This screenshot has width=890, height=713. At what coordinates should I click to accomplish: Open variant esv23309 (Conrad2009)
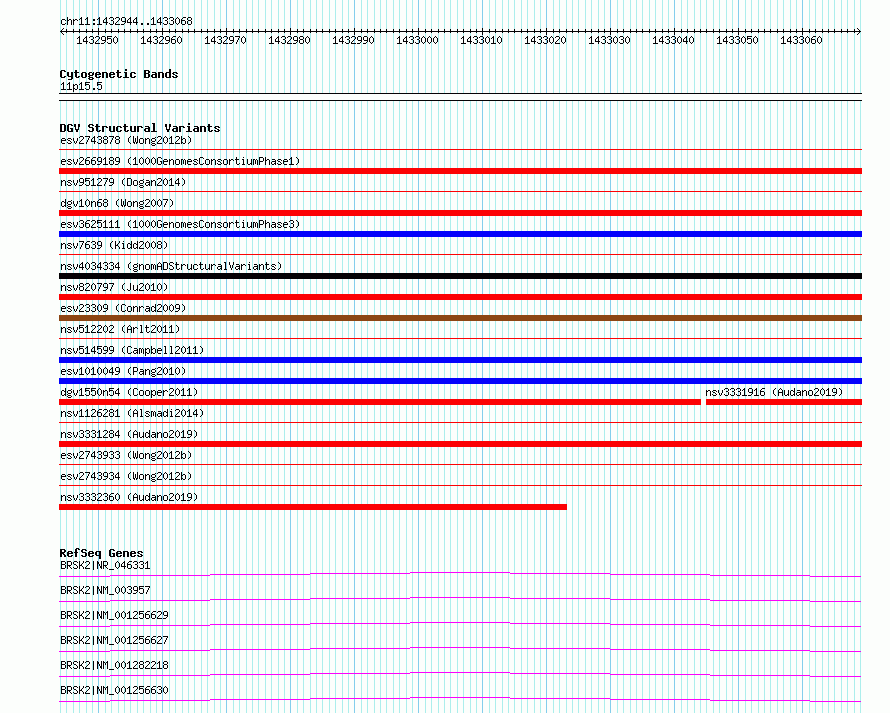coord(123,308)
